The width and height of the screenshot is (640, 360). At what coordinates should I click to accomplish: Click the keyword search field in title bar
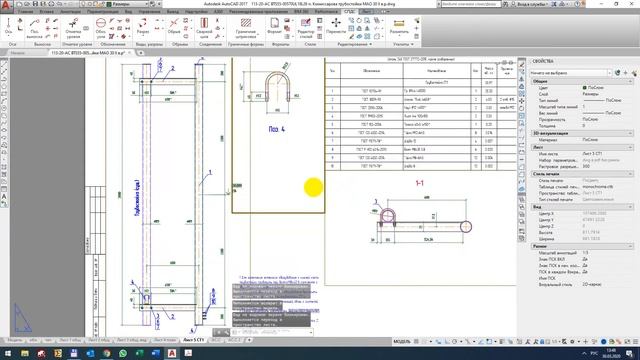coord(471,4)
